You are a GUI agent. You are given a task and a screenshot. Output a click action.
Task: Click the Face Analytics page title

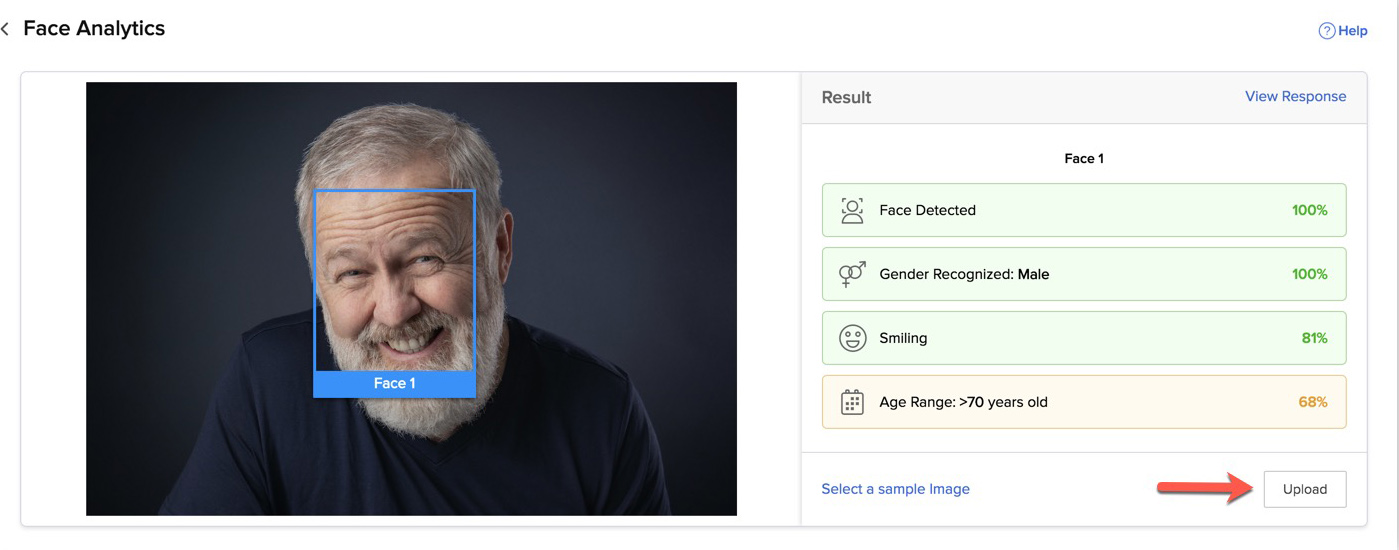[x=94, y=29]
